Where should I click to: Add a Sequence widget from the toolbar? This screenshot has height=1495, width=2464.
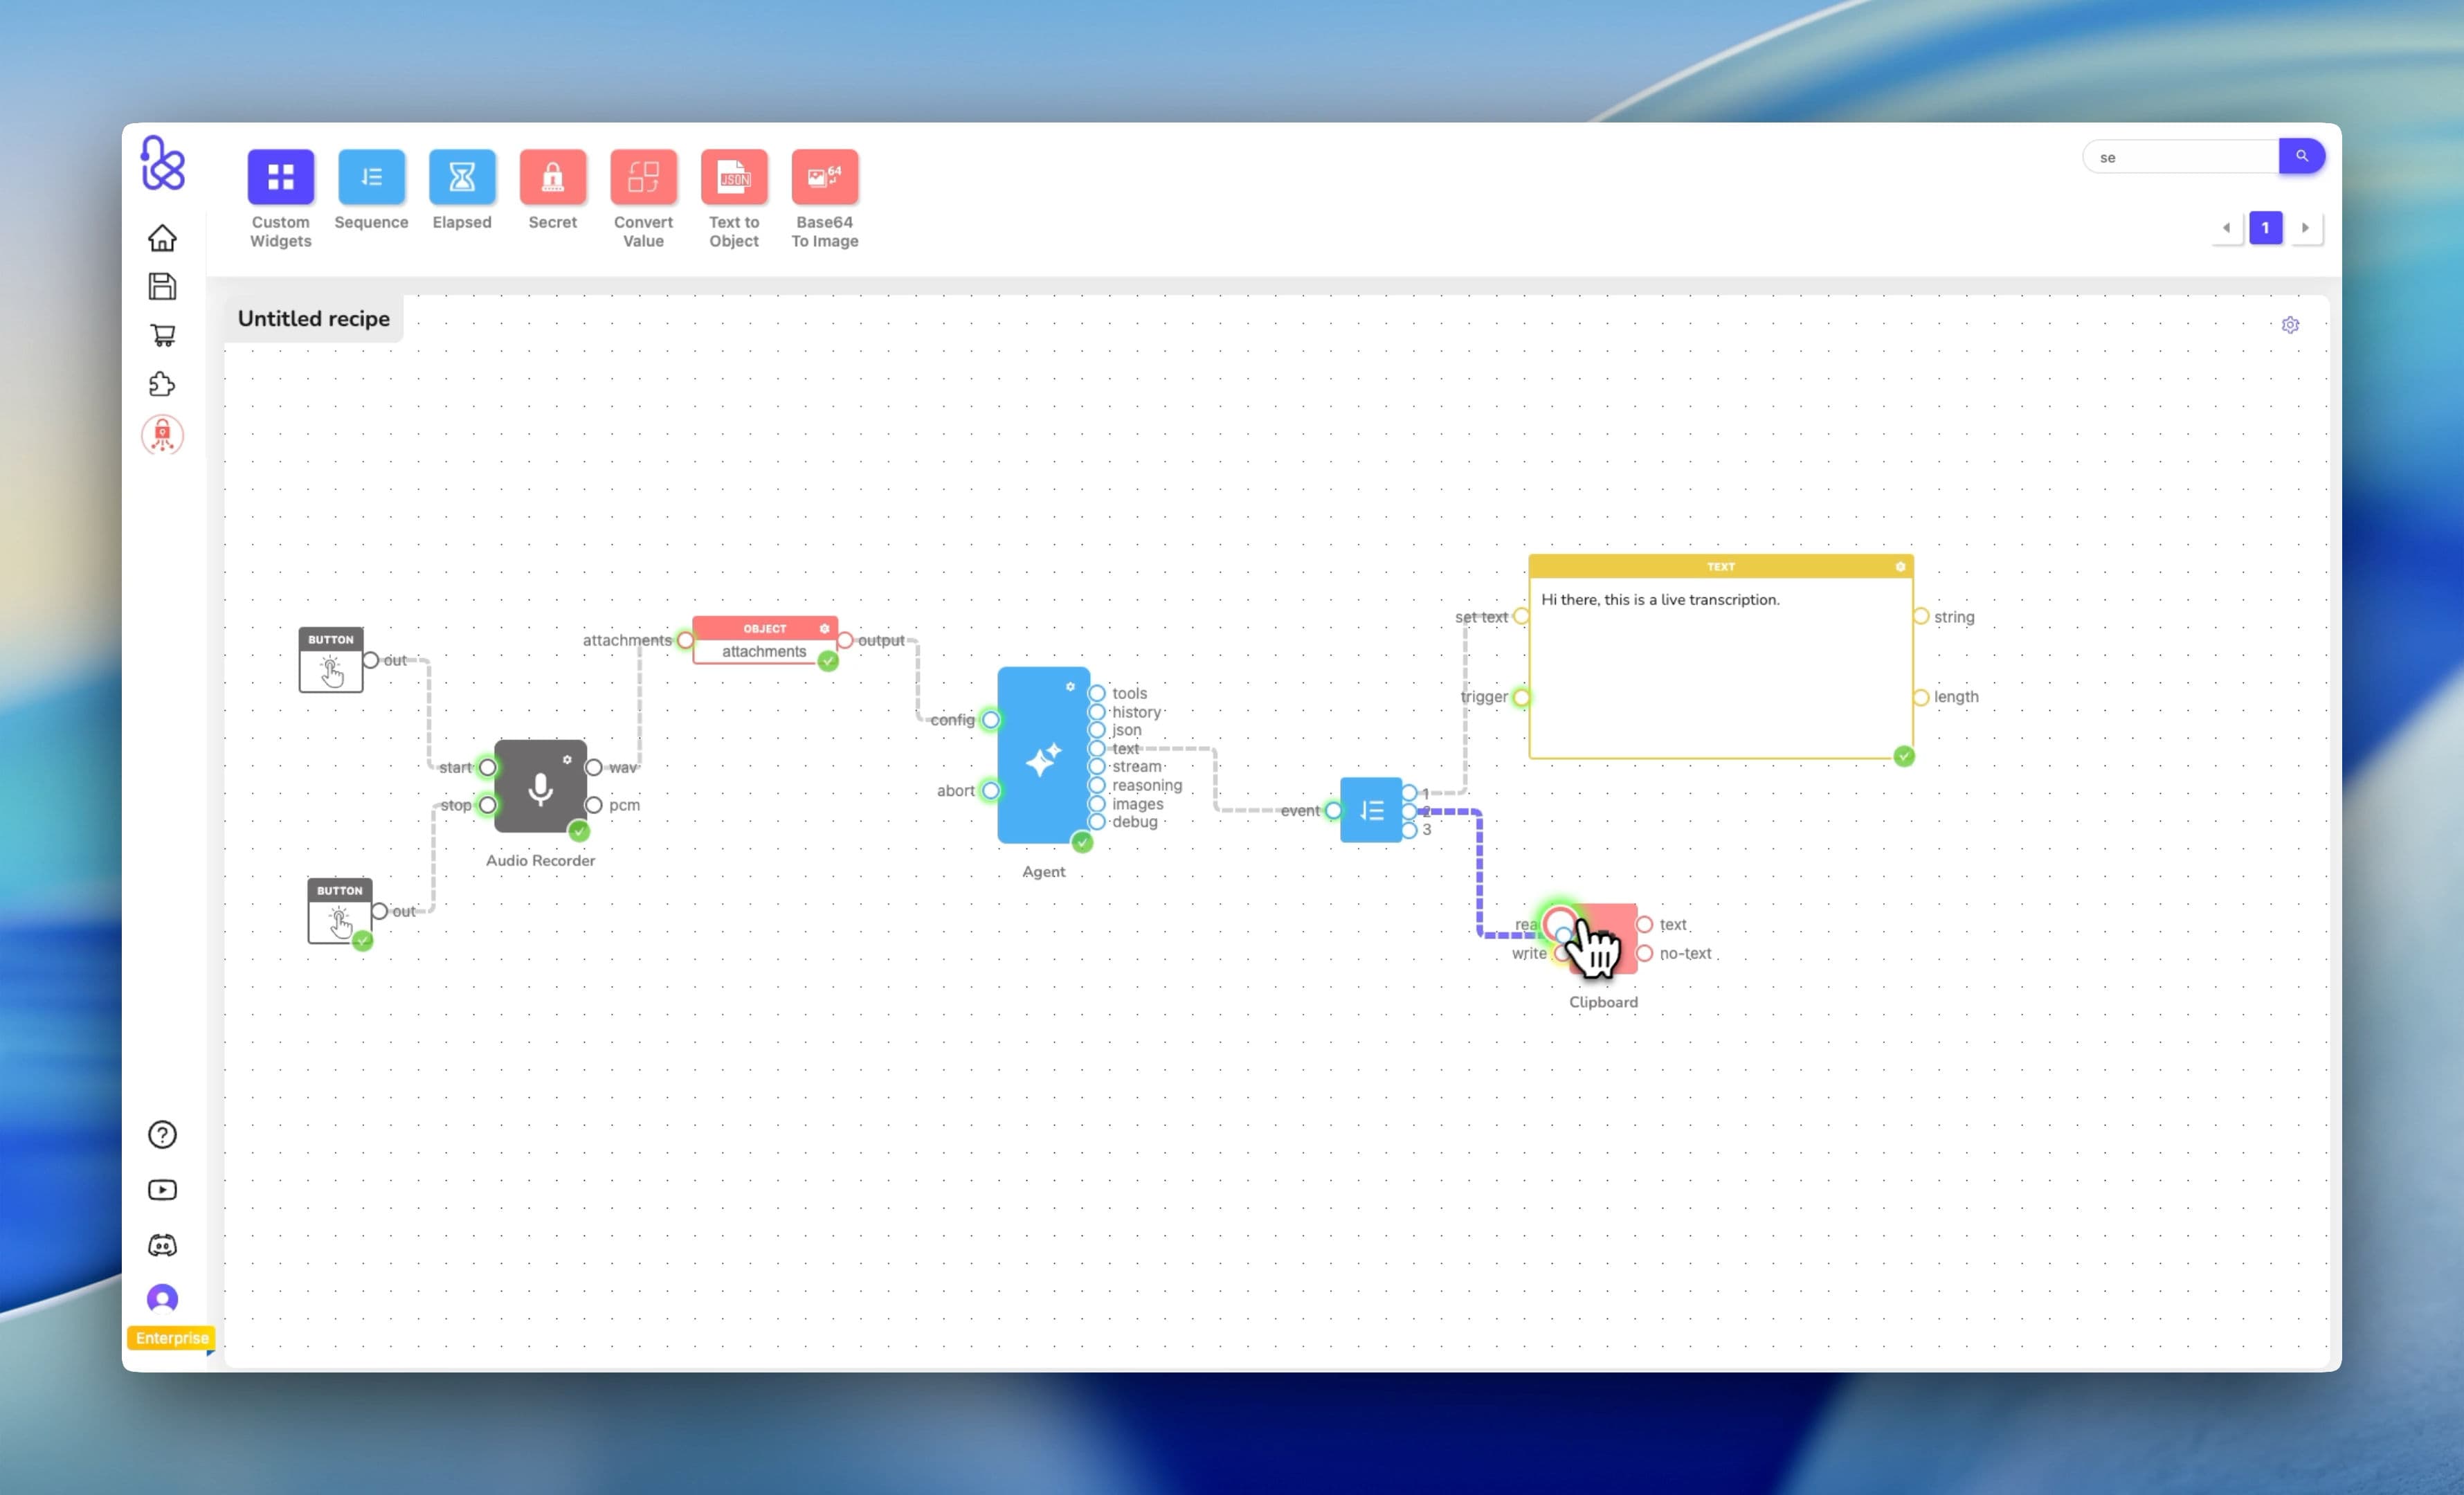point(371,178)
